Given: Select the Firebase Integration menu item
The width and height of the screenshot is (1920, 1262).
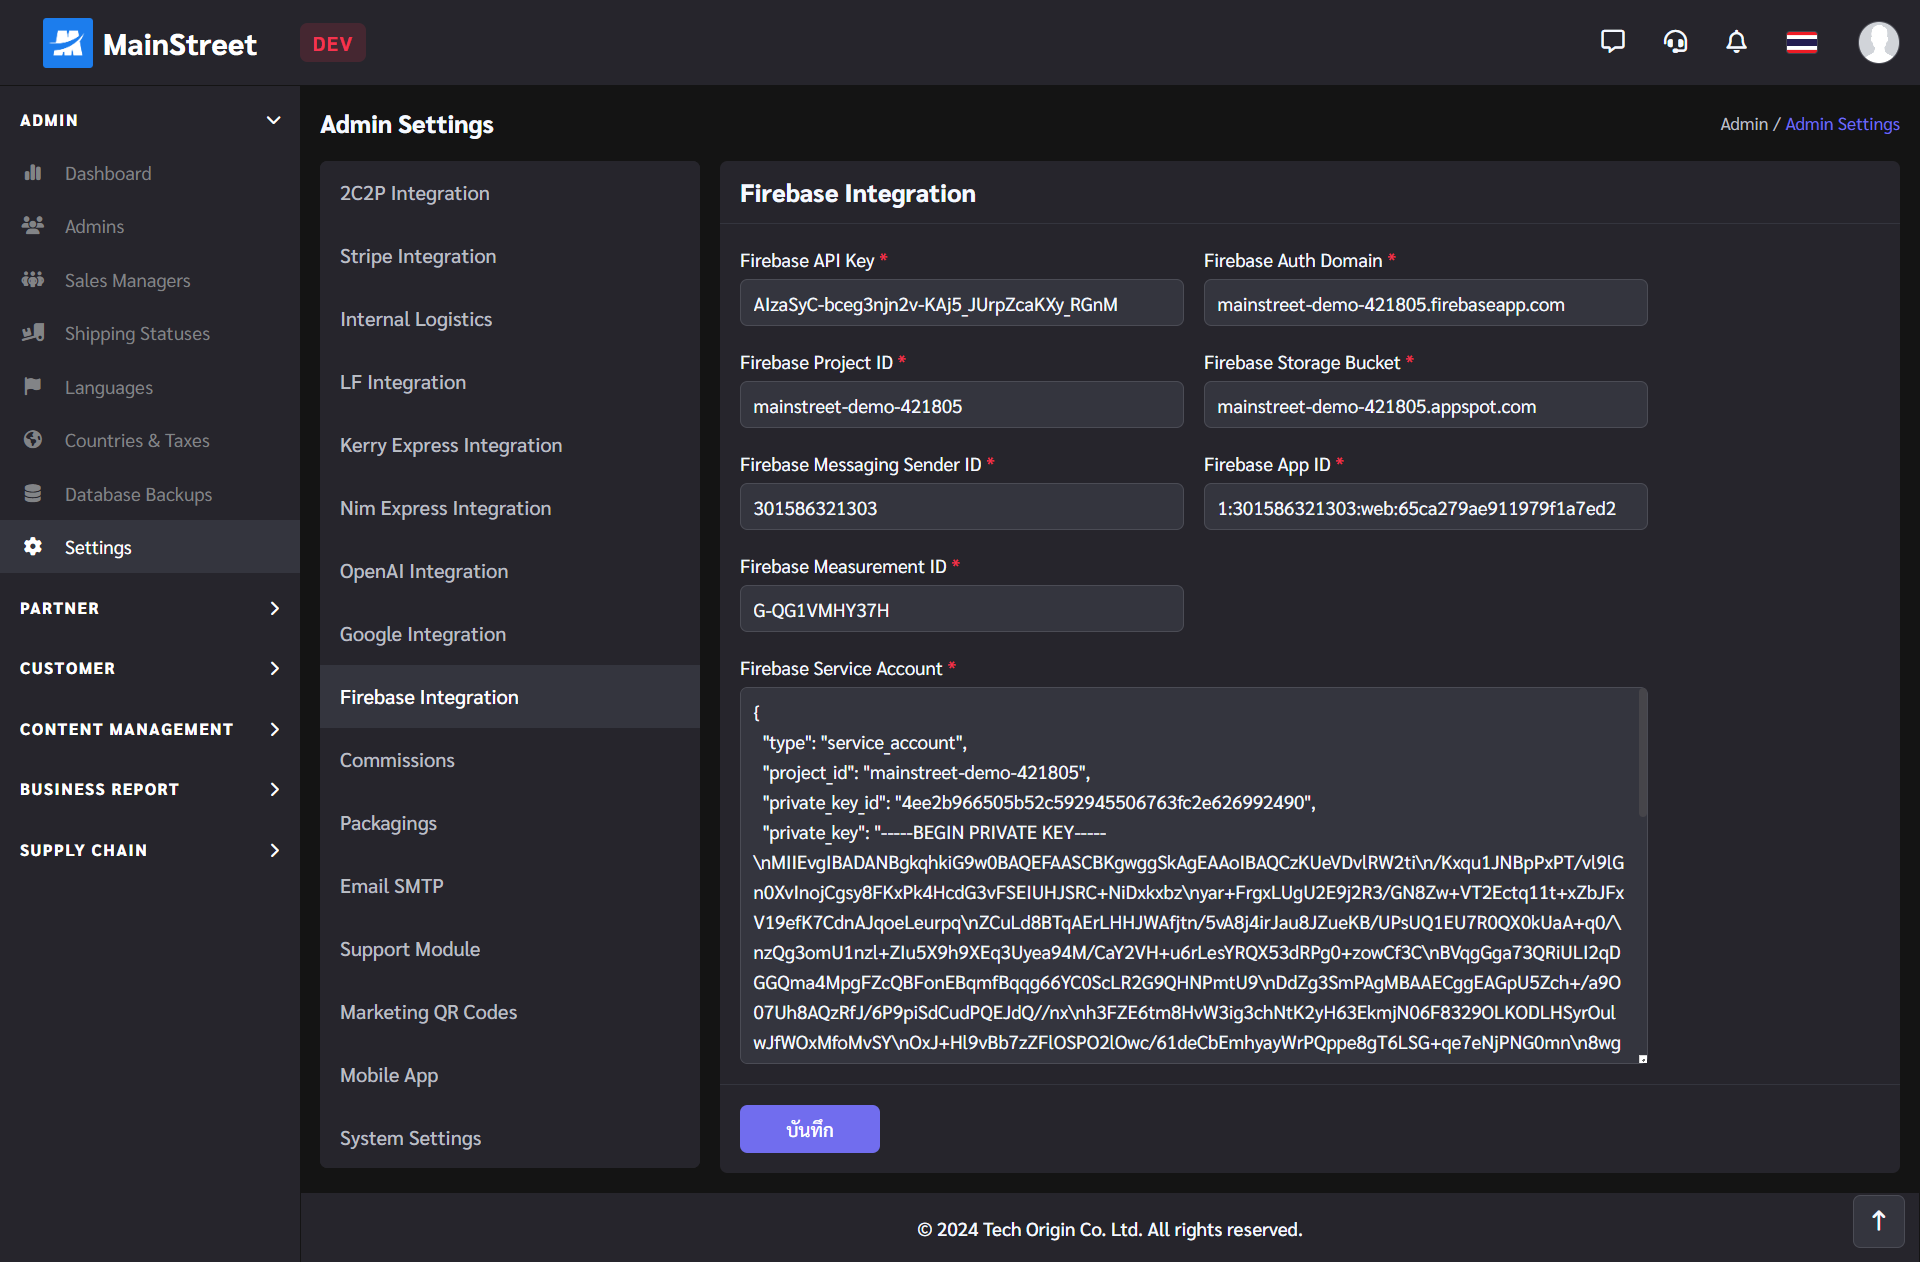Looking at the screenshot, I should [430, 696].
